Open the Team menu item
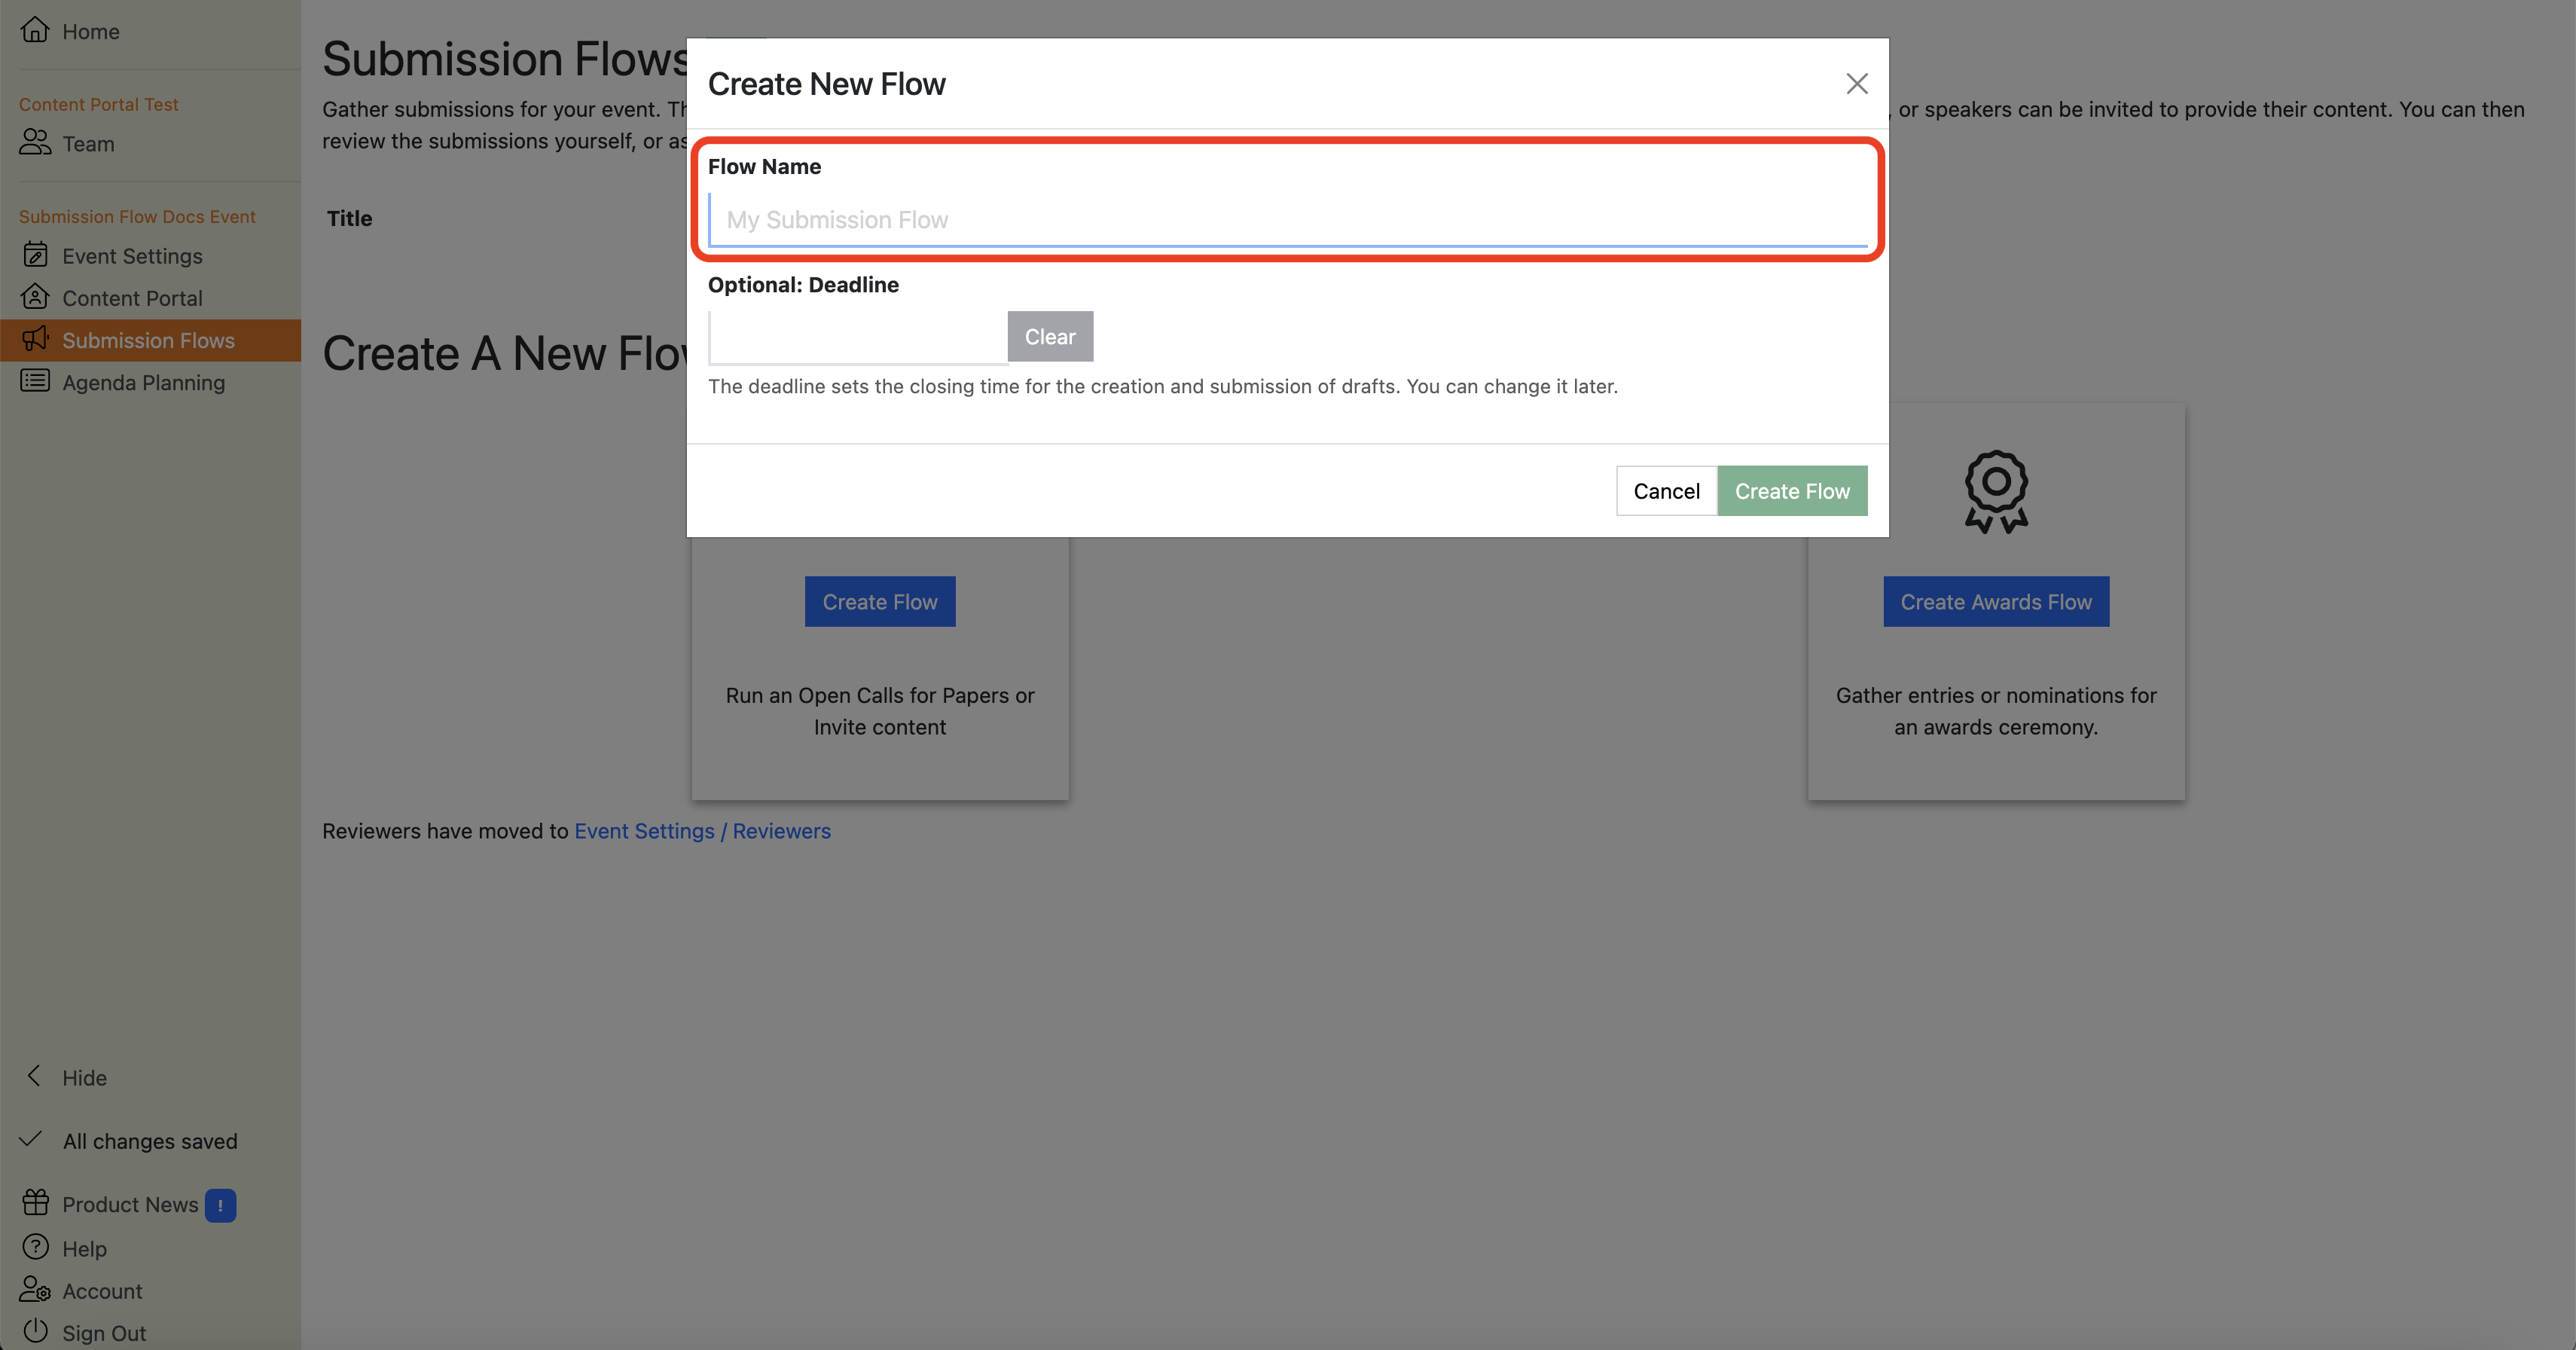 (x=88, y=143)
